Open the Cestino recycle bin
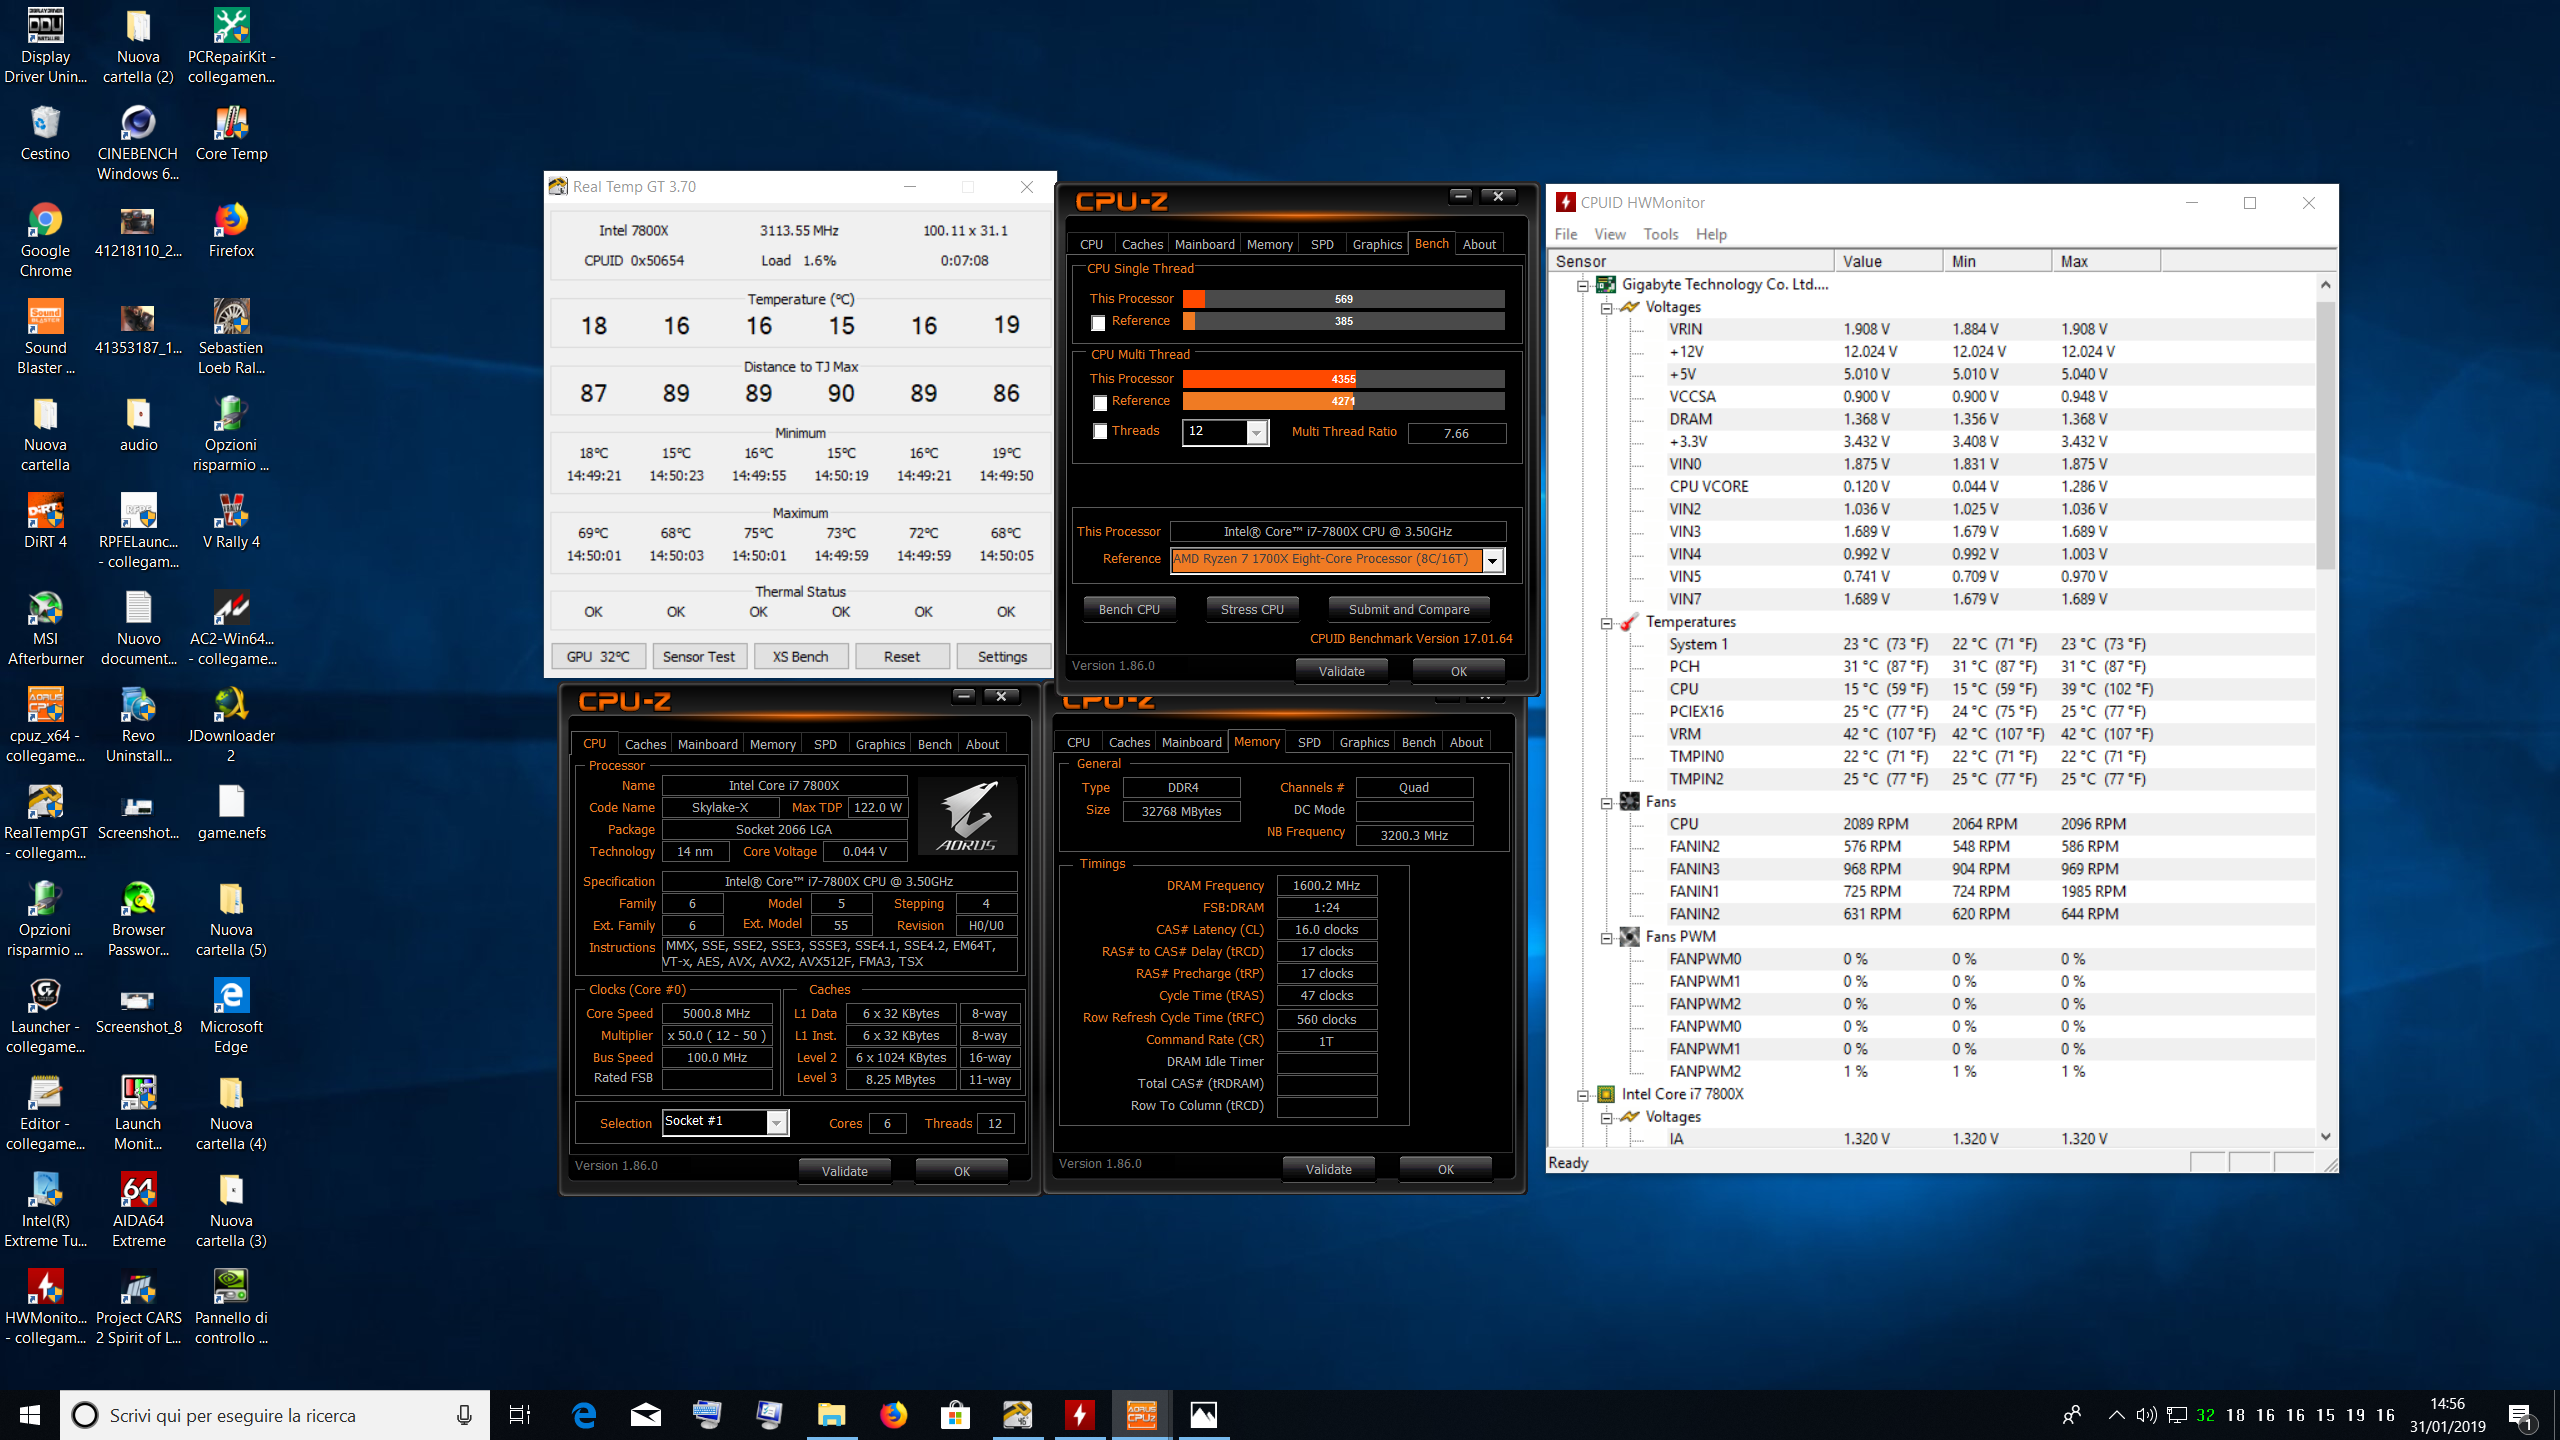Viewport: 2560px width, 1440px height. (x=45, y=134)
